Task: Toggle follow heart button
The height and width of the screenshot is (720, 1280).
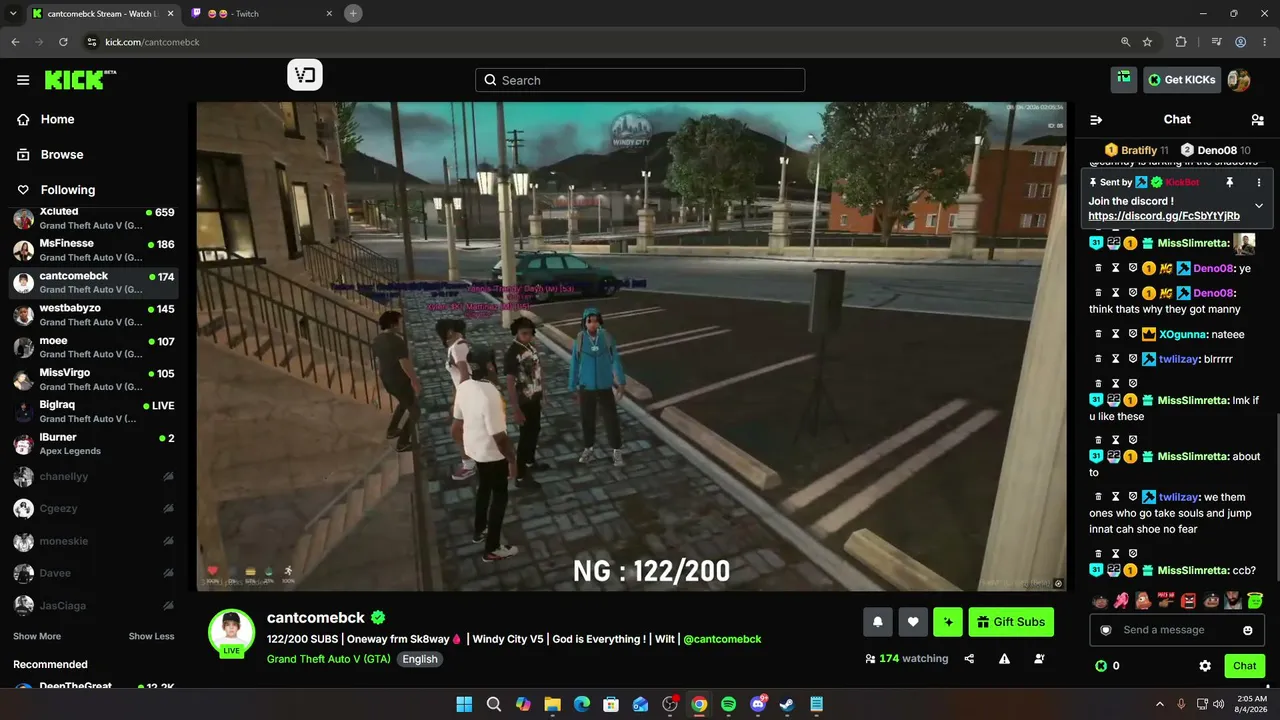Action: (x=913, y=622)
